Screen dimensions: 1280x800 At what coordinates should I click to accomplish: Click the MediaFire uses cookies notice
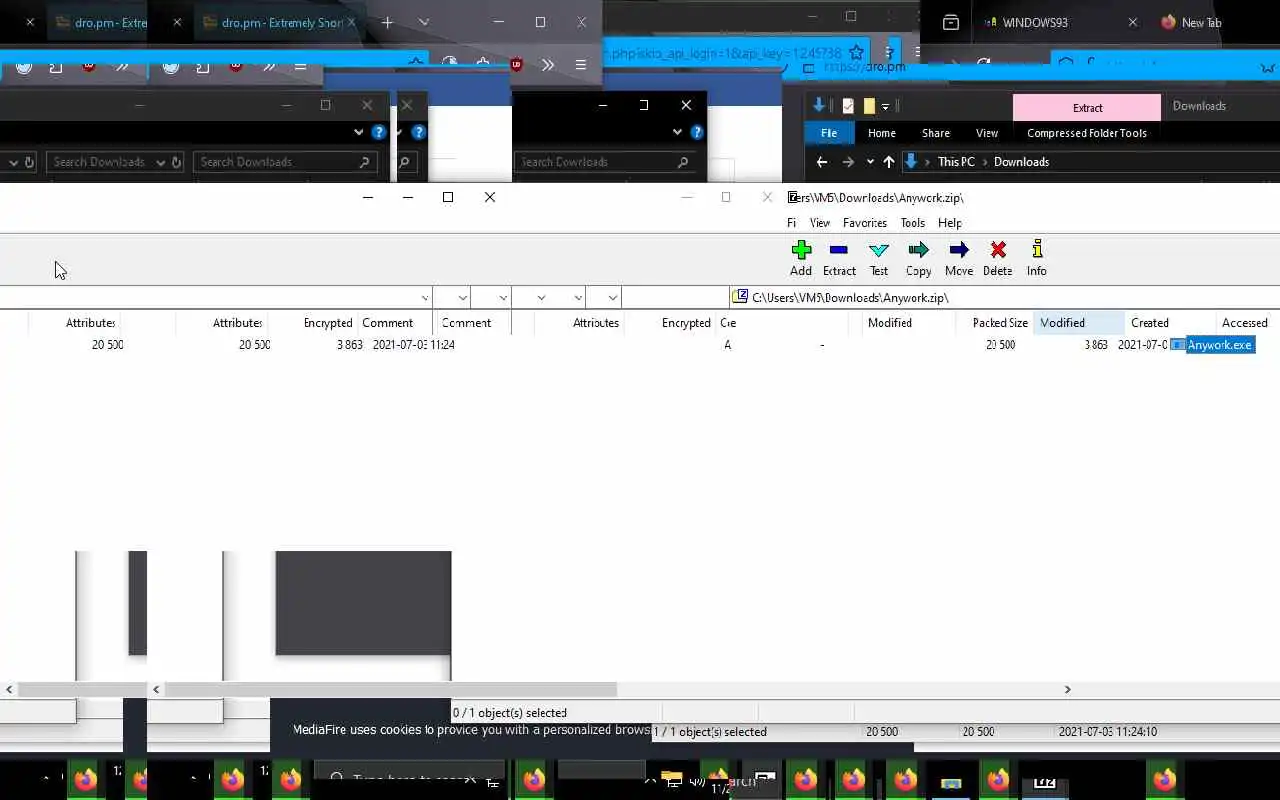pos(471,730)
